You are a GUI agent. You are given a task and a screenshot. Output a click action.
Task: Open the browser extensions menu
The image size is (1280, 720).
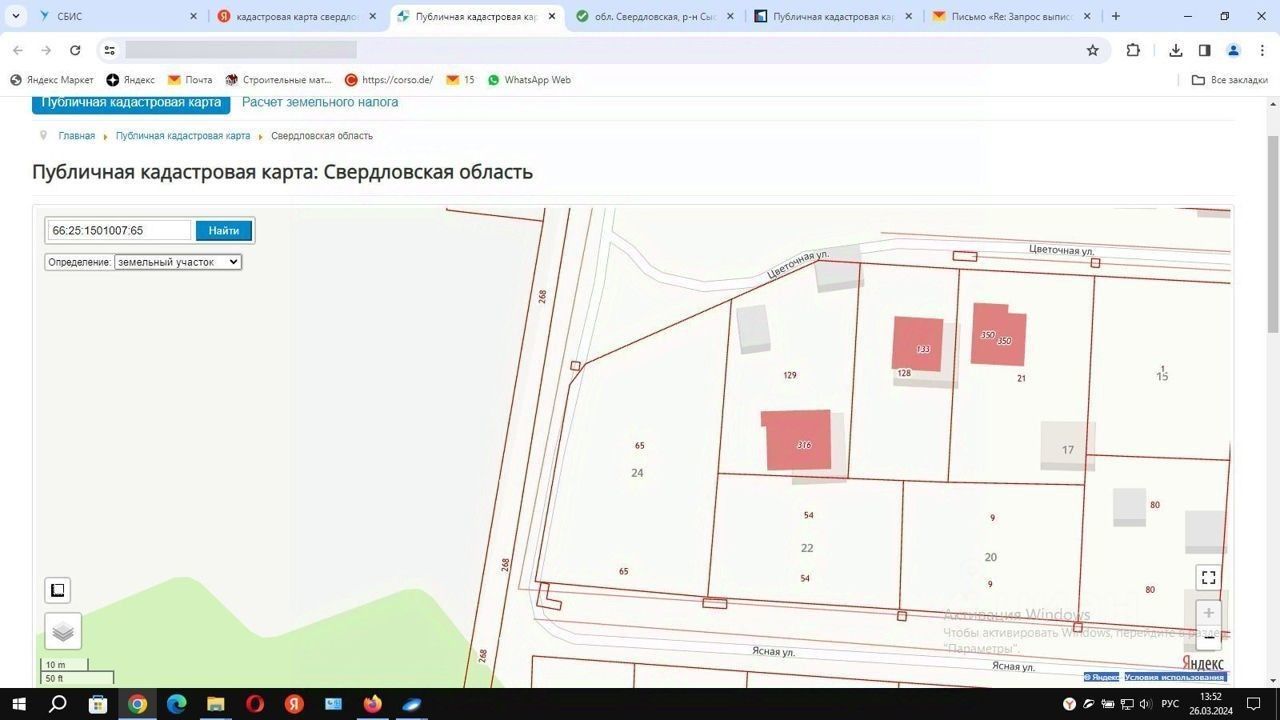[x=1133, y=50]
